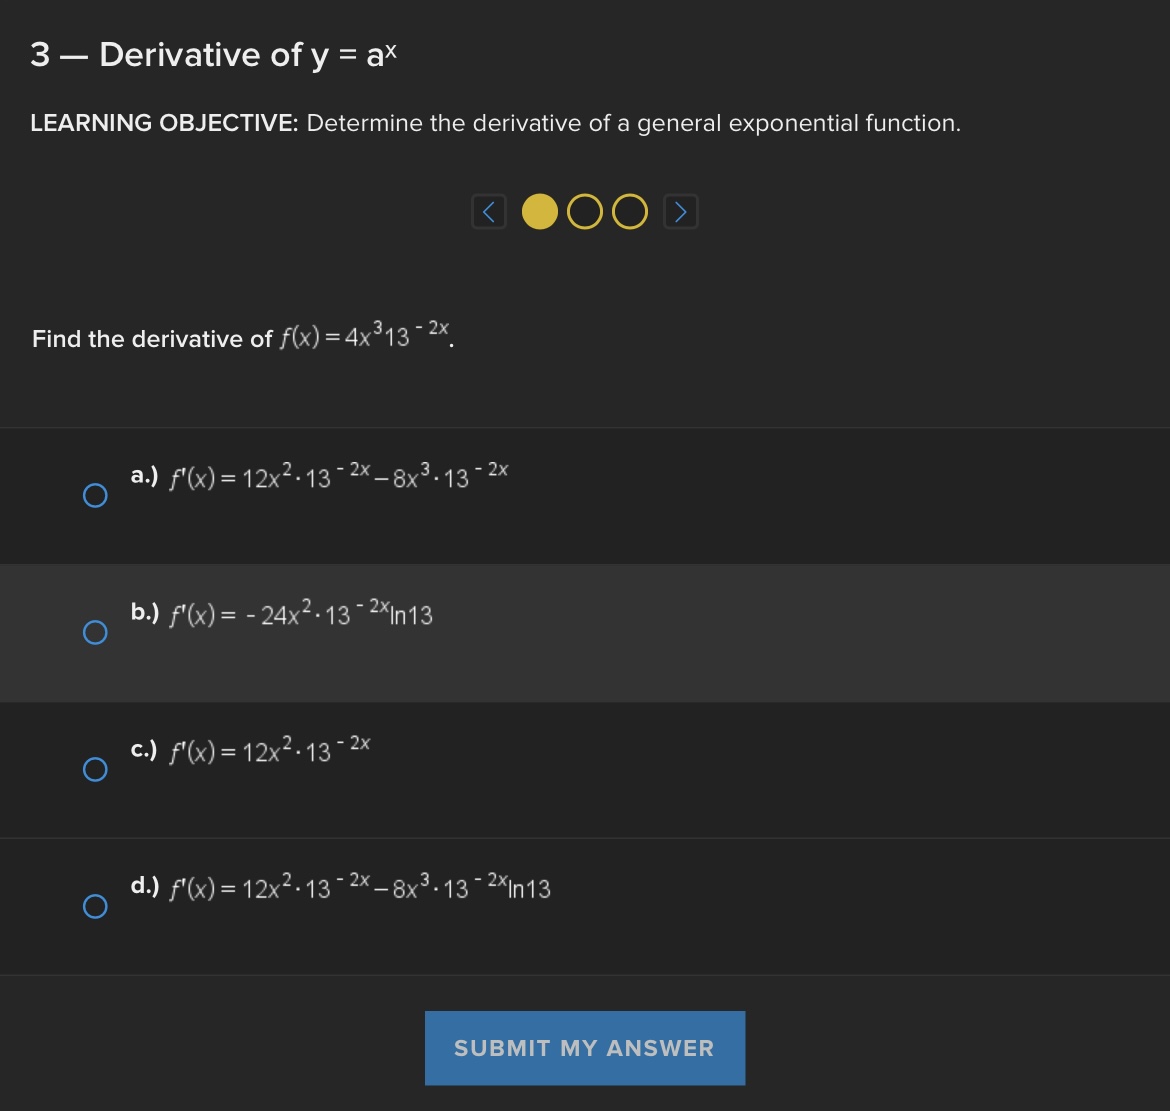The width and height of the screenshot is (1170, 1111).
Task: Click the right navigation arrow
Action: coord(680,211)
